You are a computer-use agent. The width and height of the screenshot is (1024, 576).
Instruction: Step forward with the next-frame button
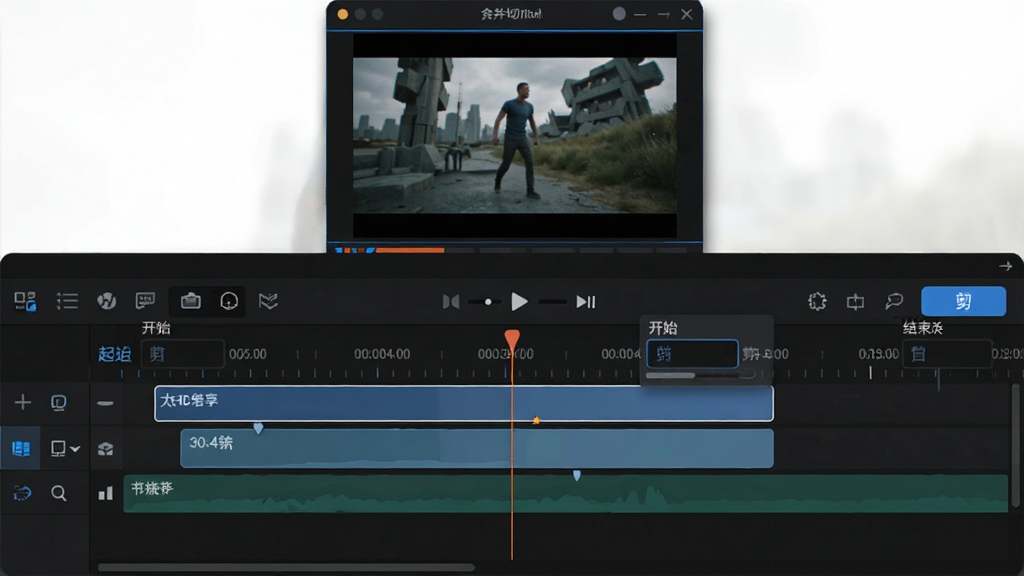pos(586,302)
